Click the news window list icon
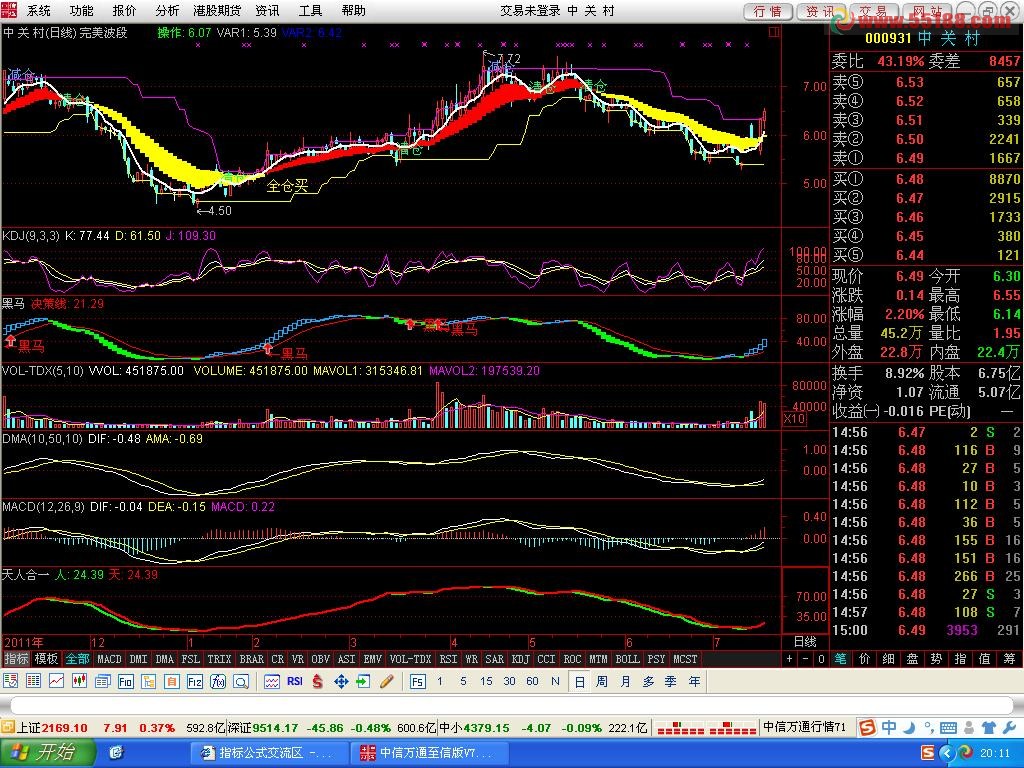 tap(103, 682)
